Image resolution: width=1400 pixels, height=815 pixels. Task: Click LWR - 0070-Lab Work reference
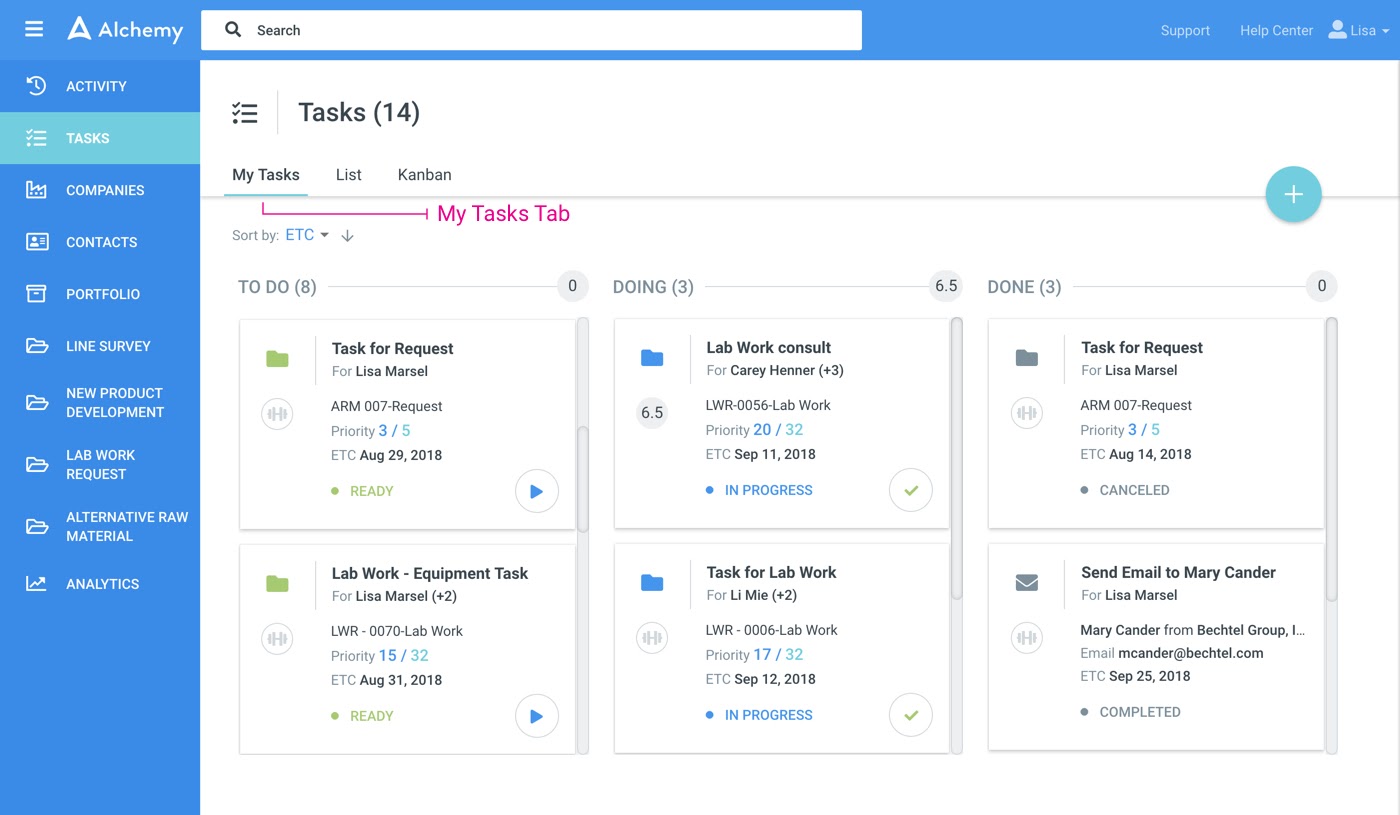point(397,631)
